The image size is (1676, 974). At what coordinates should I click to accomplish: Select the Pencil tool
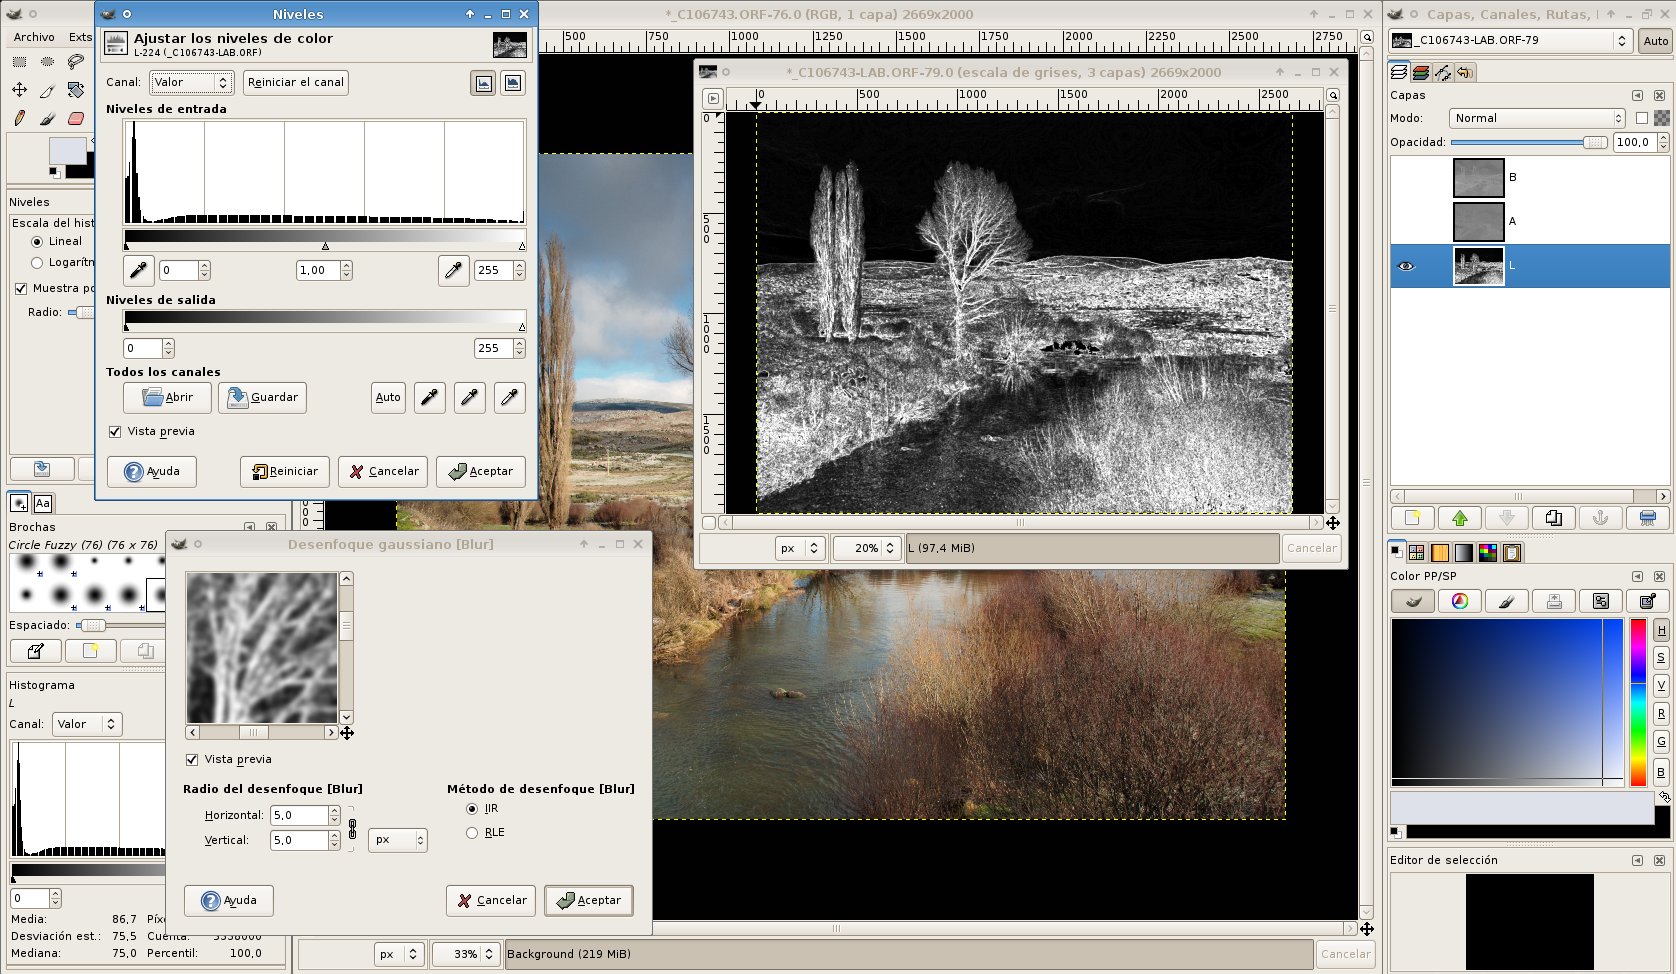19,118
